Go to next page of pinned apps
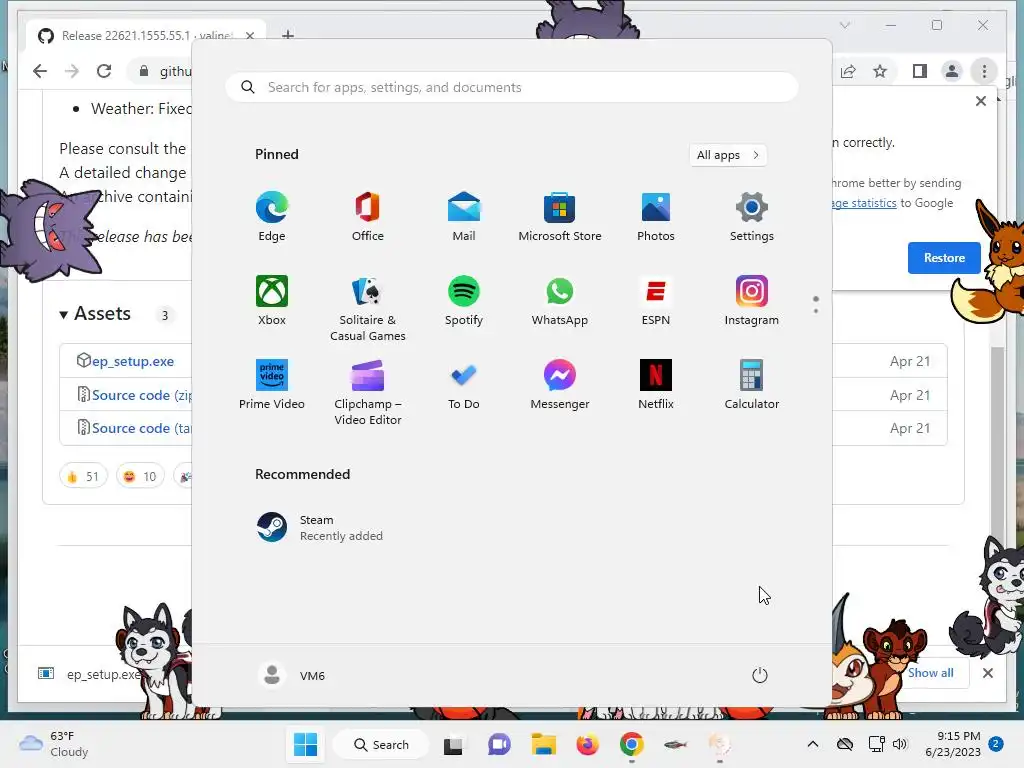 coord(816,310)
